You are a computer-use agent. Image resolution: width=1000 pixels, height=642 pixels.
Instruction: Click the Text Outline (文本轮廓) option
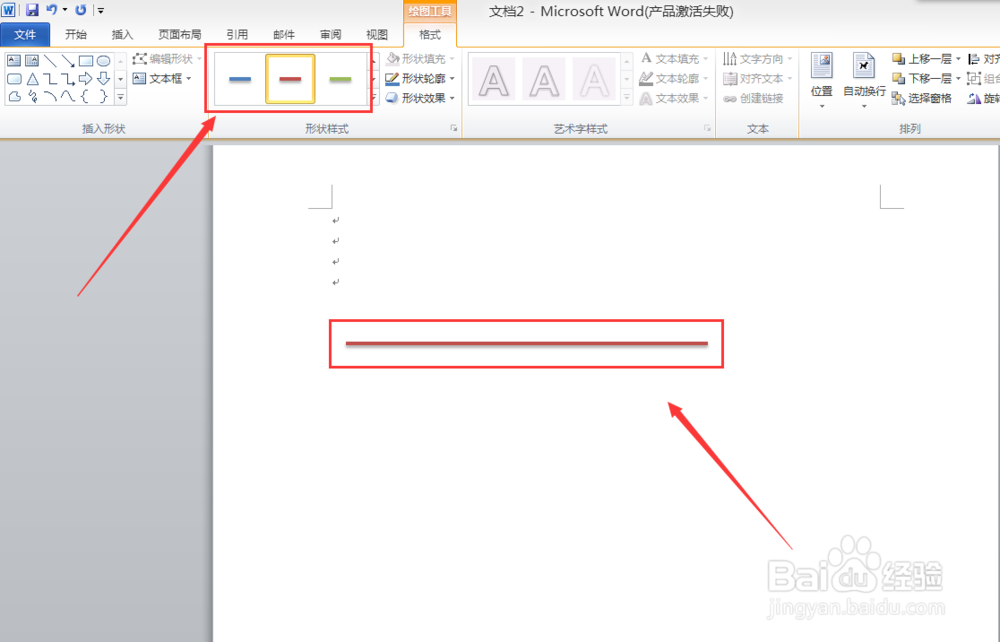(x=673, y=78)
